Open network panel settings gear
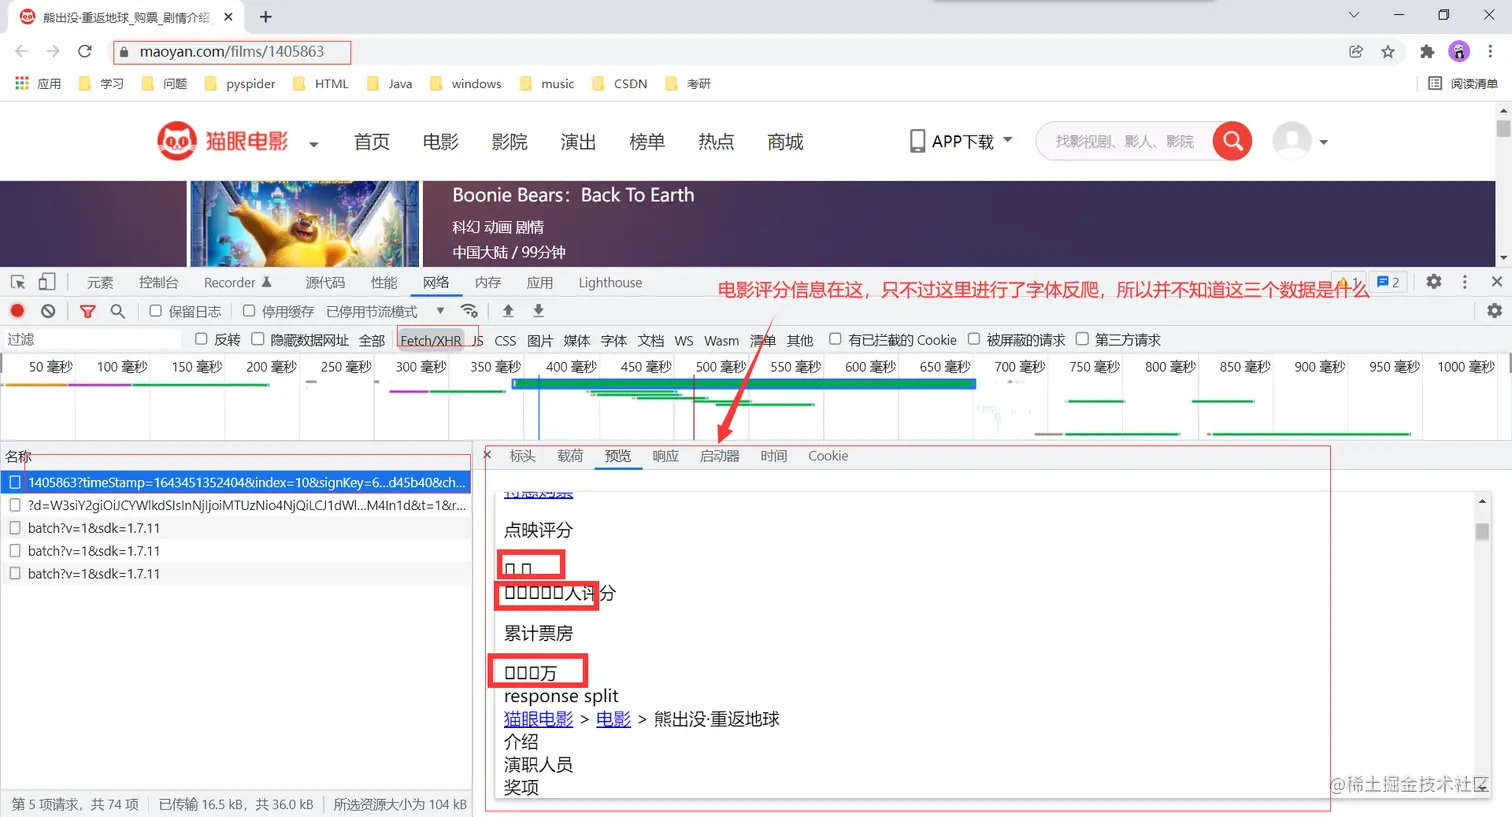 click(x=1494, y=311)
